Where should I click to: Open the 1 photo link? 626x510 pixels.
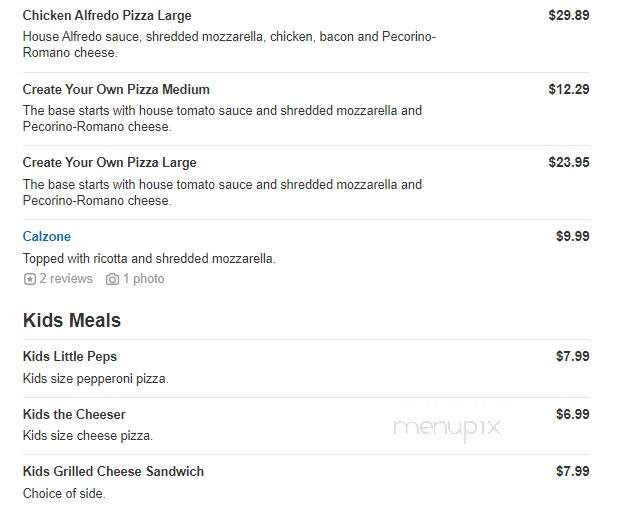(144, 279)
